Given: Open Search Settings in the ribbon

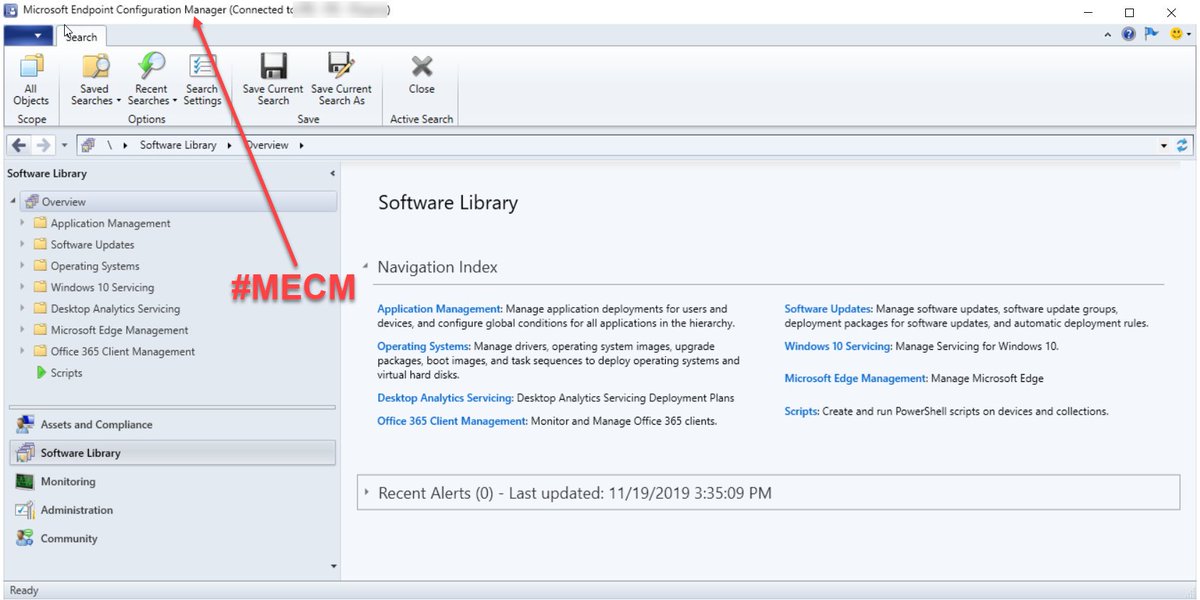Looking at the screenshot, I should [x=203, y=80].
